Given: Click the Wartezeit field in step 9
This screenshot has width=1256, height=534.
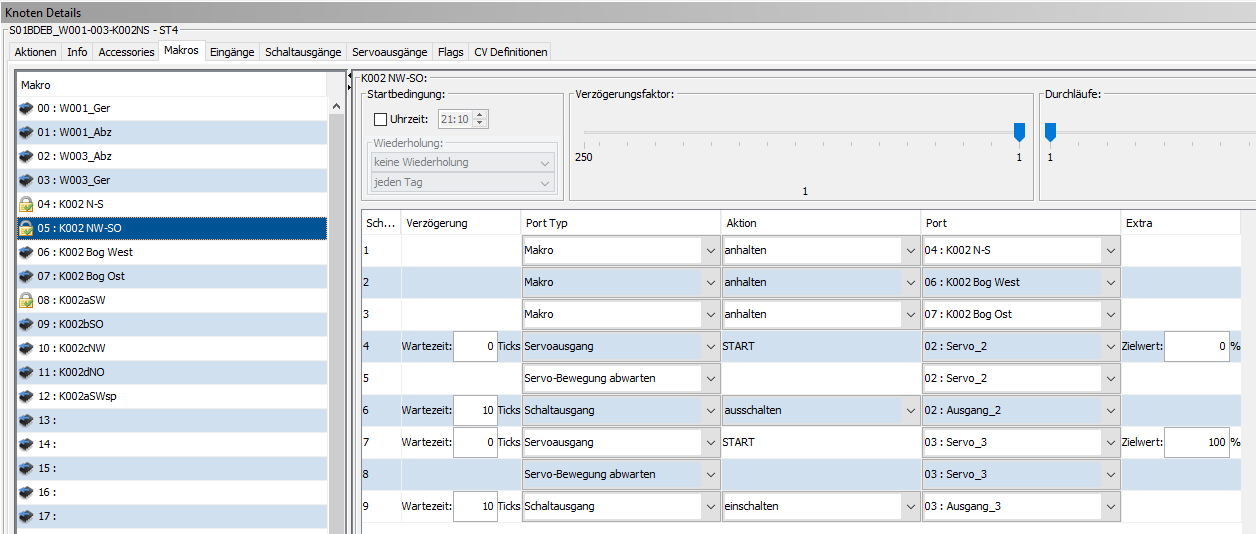Looking at the screenshot, I should click(x=475, y=506).
